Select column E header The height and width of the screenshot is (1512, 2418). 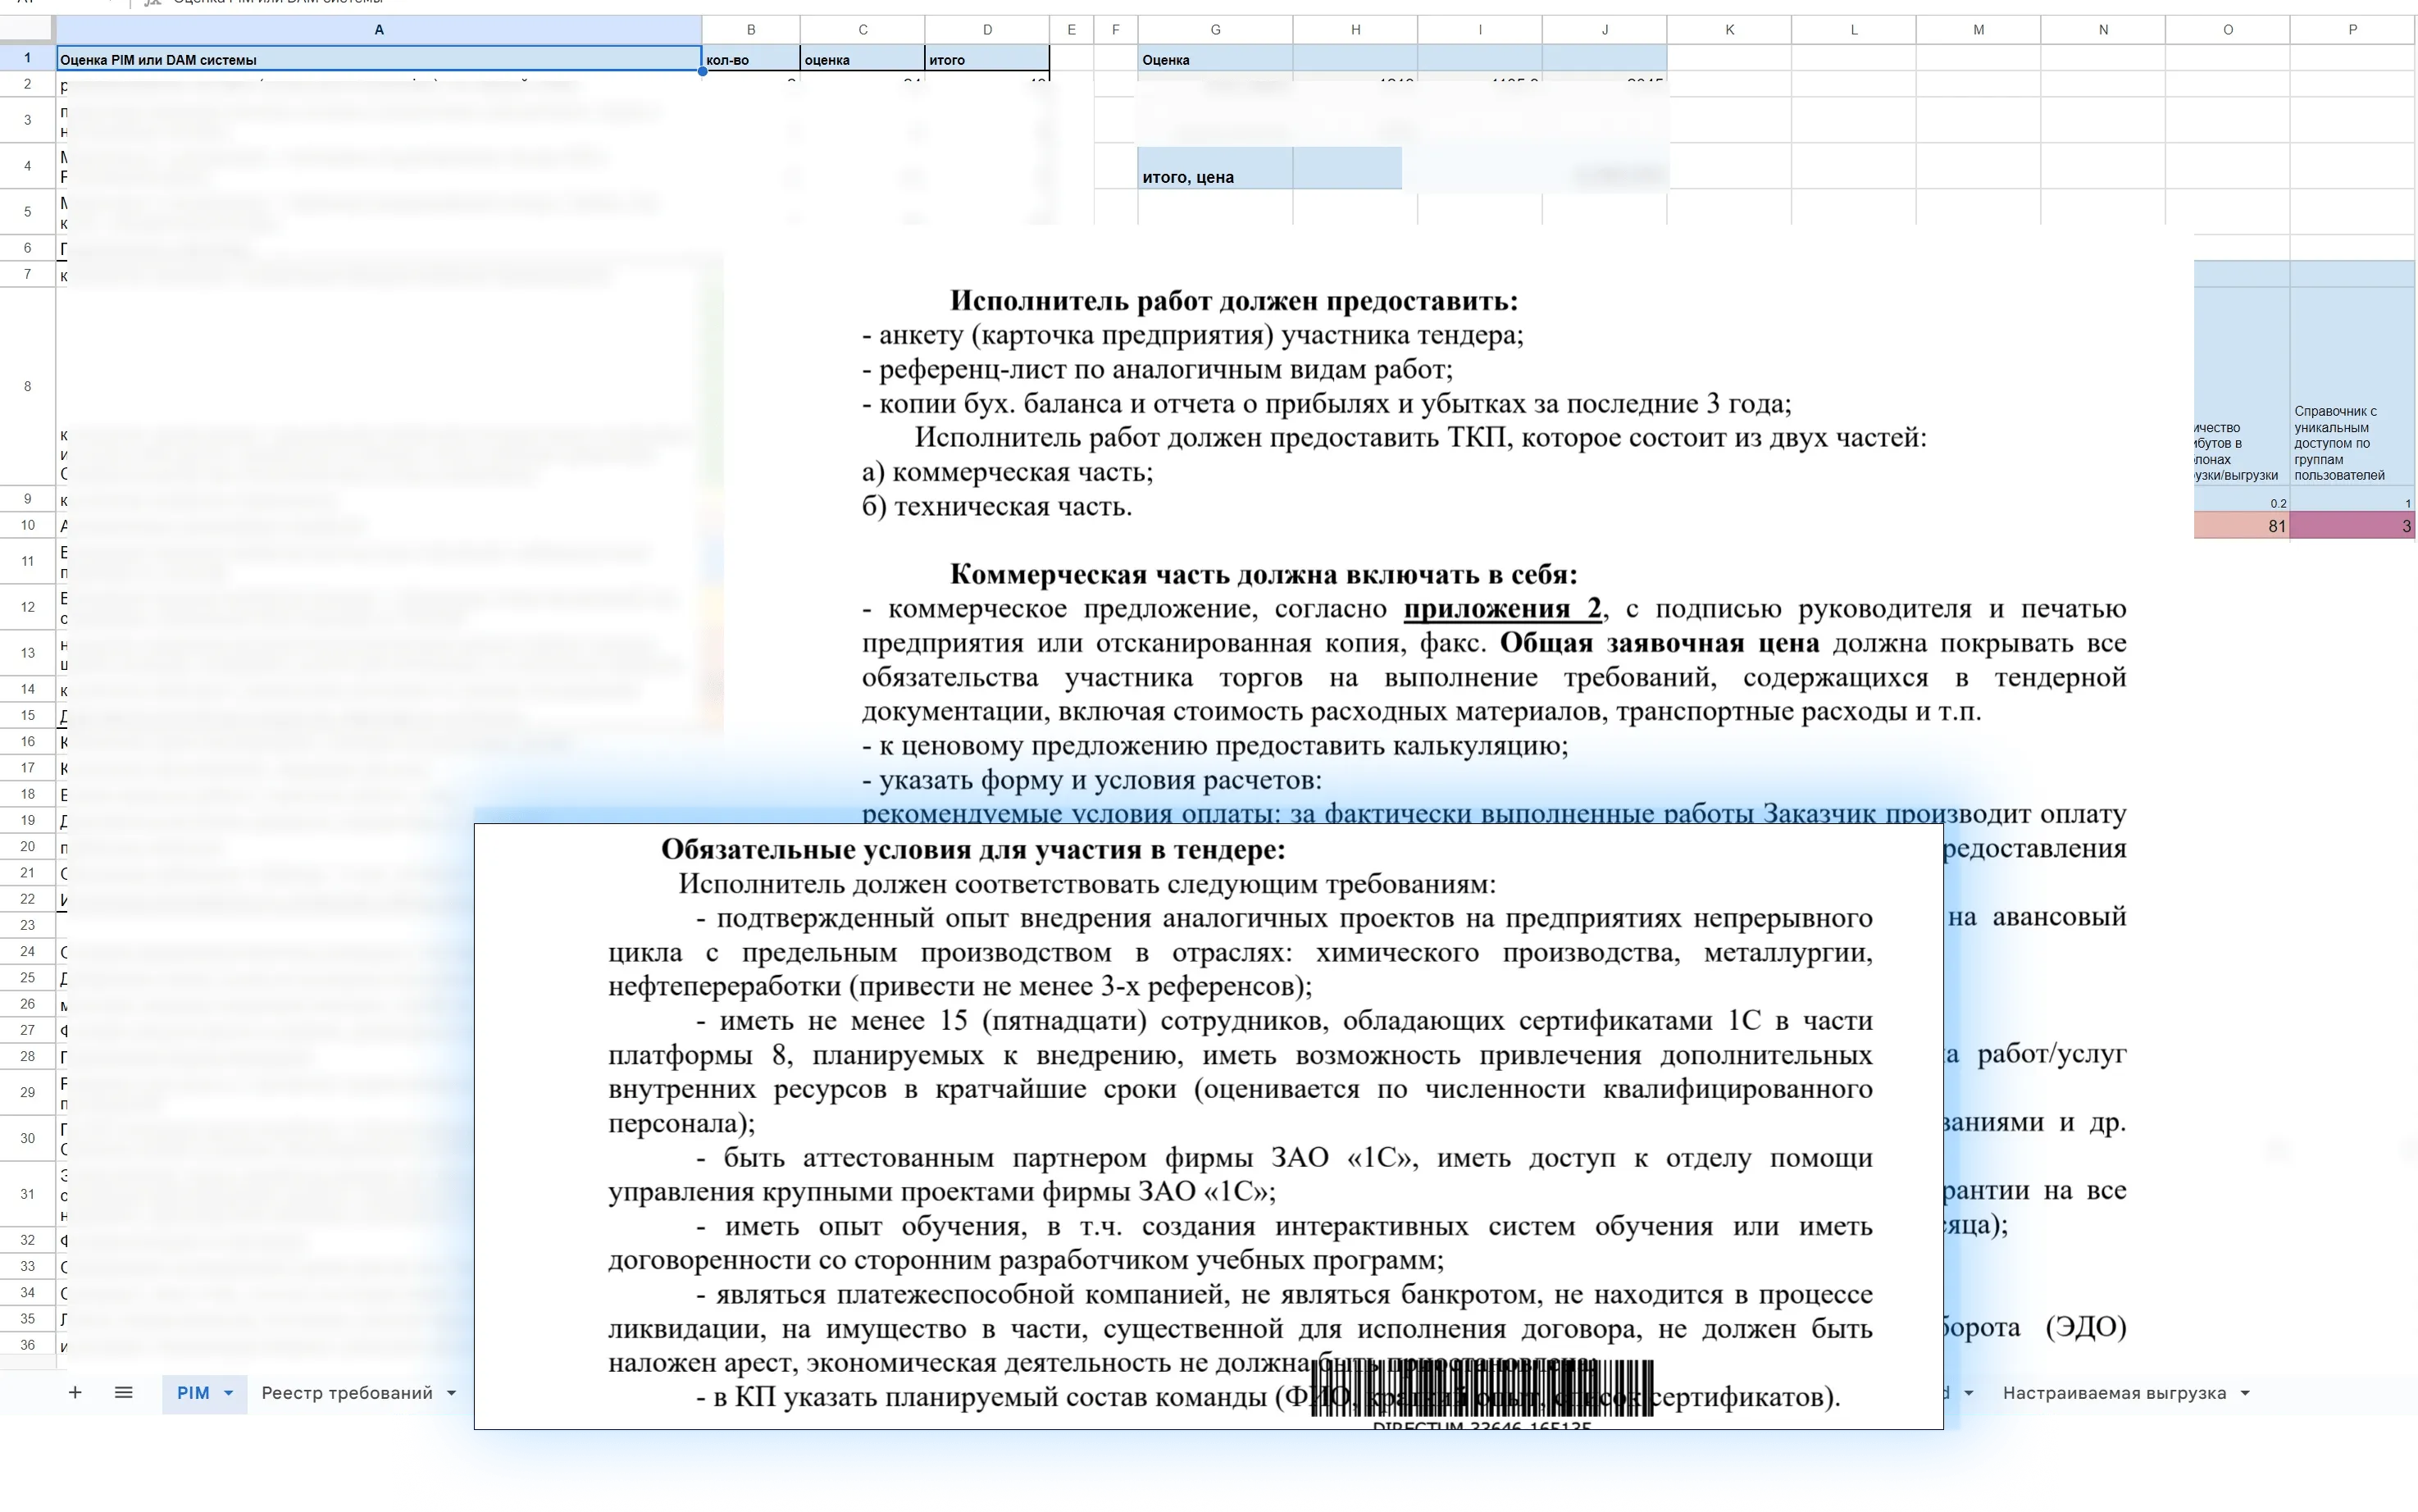pyautogui.click(x=1072, y=30)
